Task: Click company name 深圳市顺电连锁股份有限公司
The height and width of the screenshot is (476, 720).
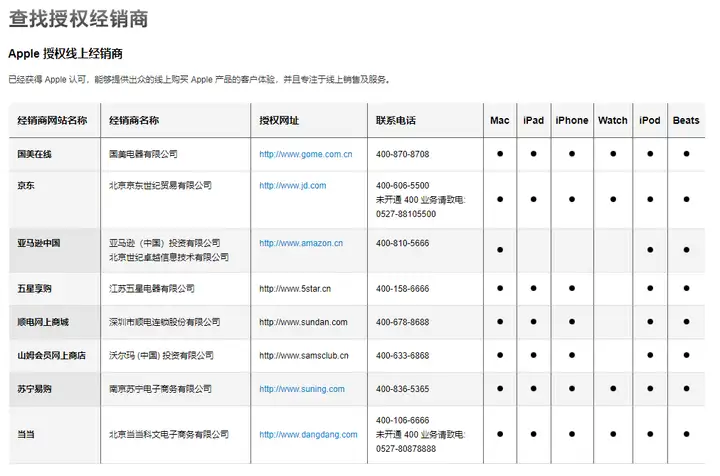Action: click(164, 322)
